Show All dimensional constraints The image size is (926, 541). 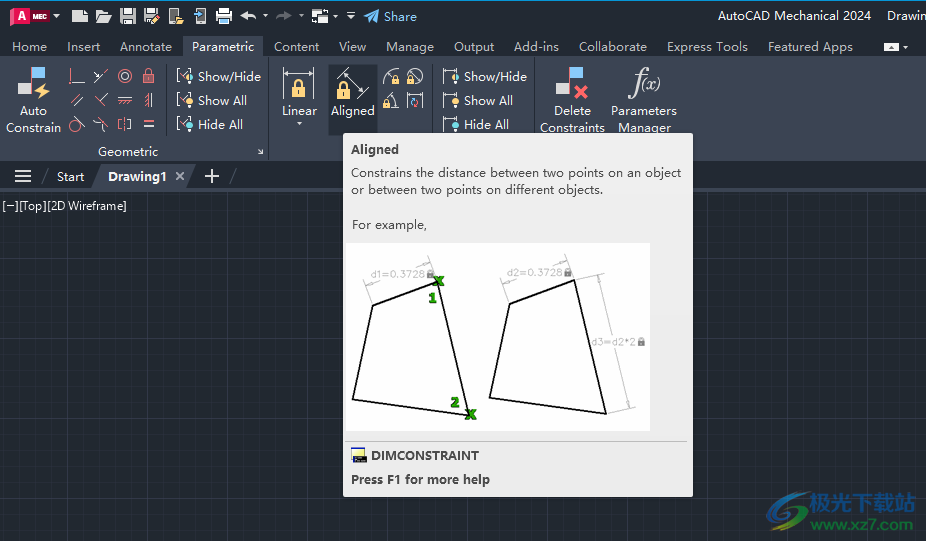(477, 100)
